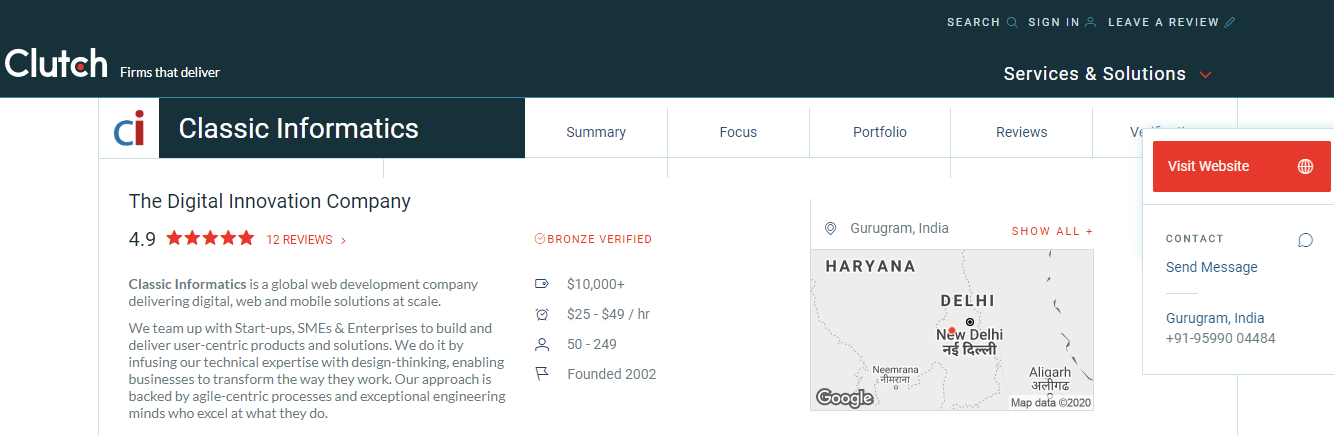This screenshot has width=1334, height=435.
Task: Click the search magnifier icon
Action: (x=1012, y=22)
